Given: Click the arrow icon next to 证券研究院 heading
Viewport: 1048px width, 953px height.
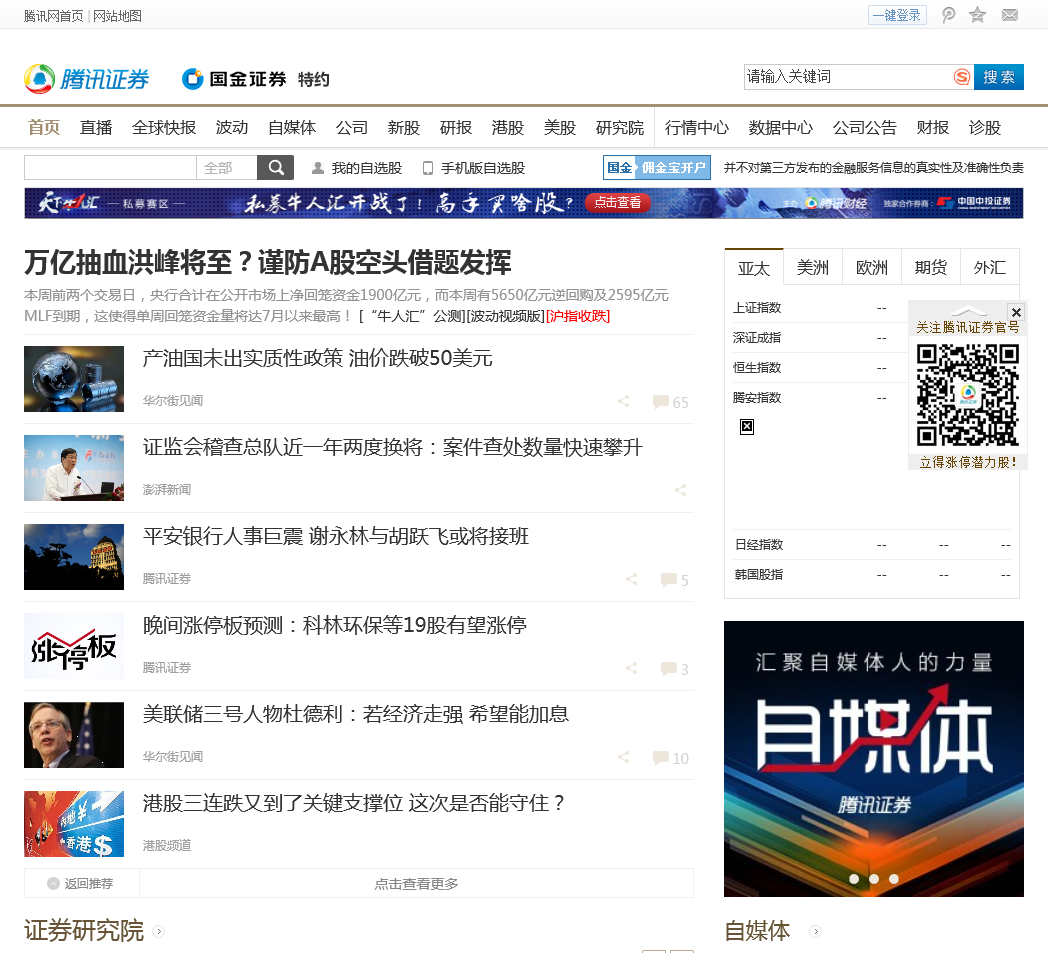Looking at the screenshot, I should 158,931.
